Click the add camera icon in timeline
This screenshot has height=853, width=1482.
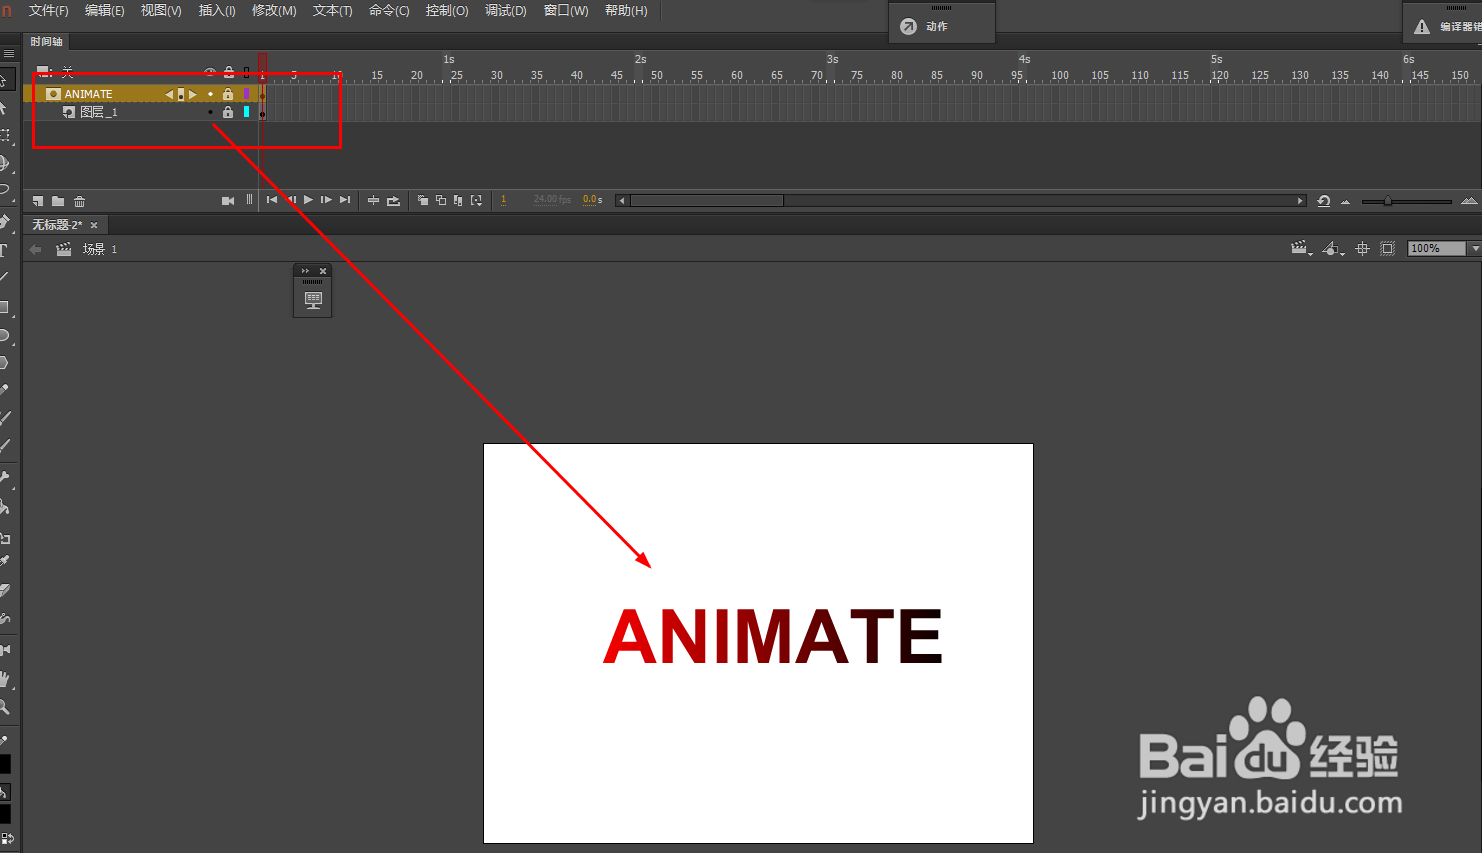(x=228, y=201)
